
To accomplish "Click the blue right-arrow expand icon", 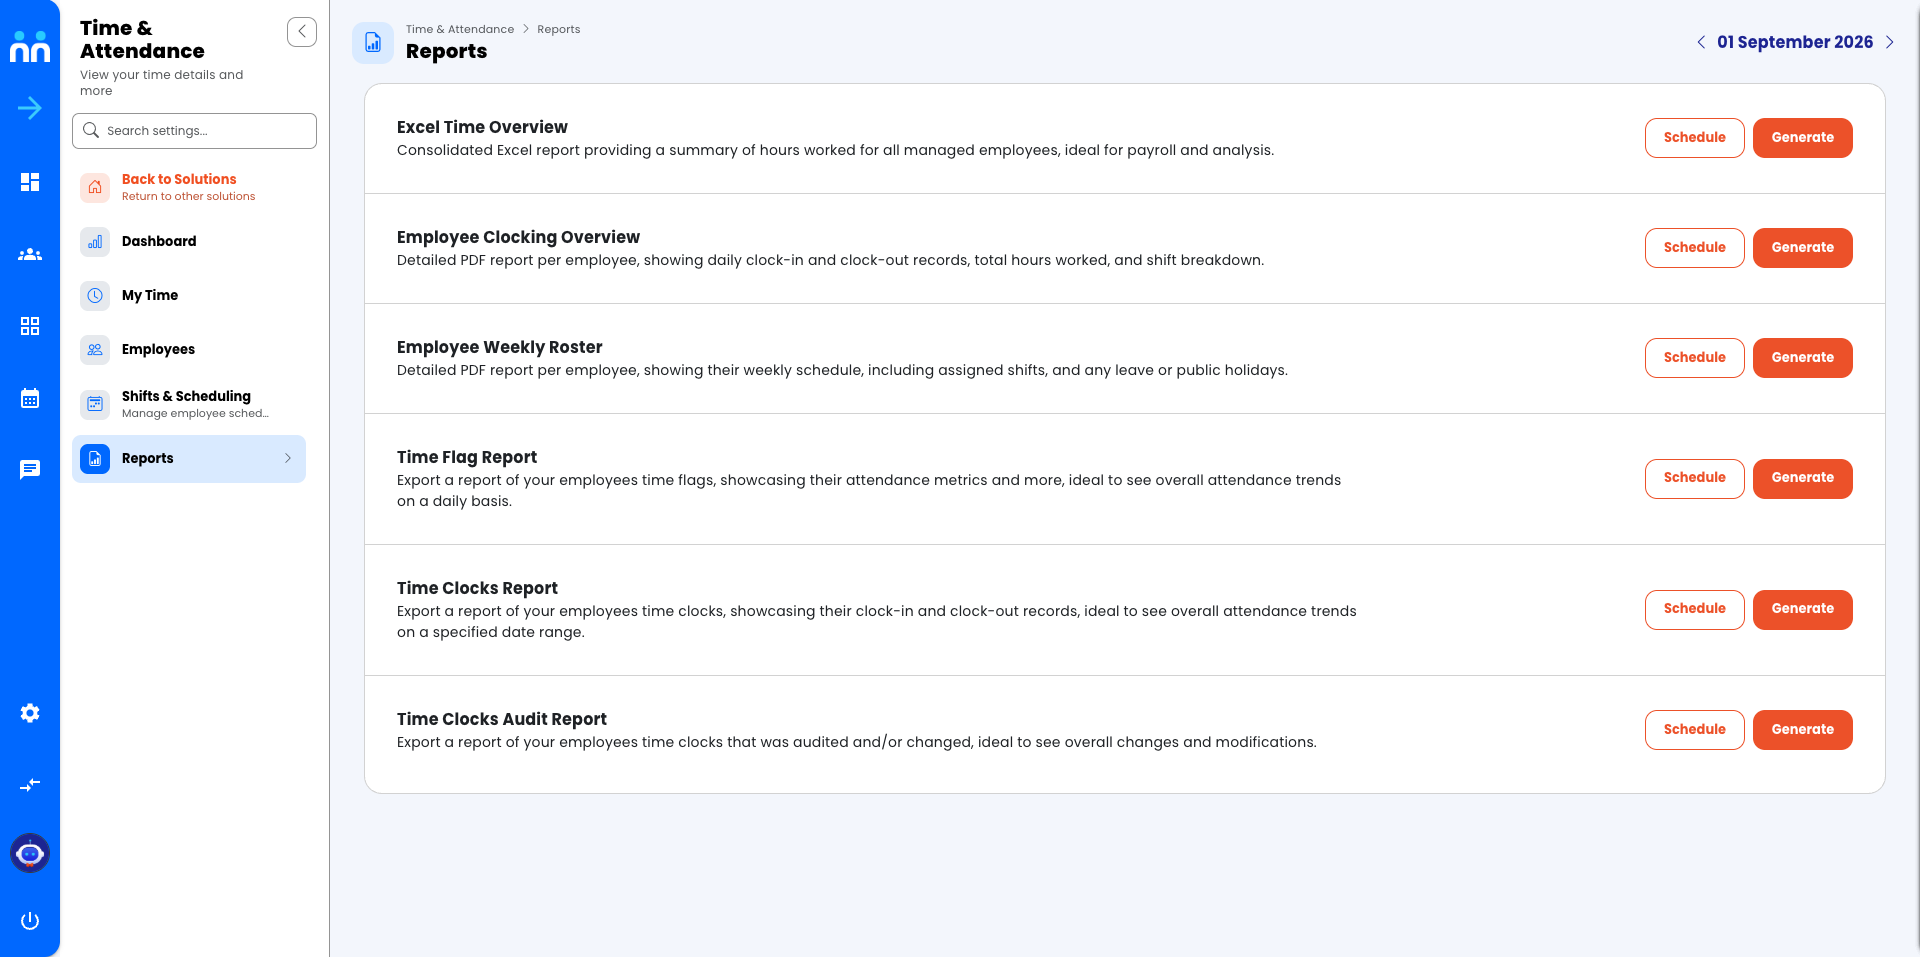I will click(30, 108).
